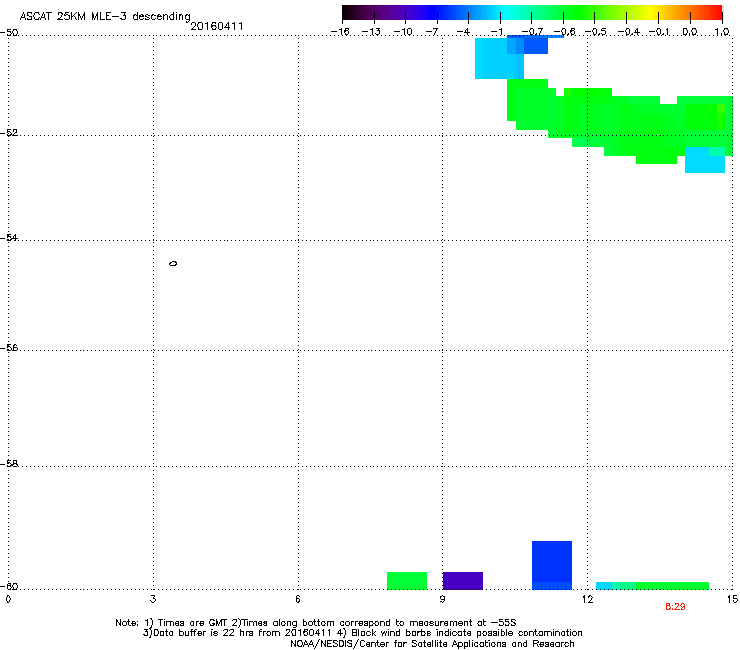Click the longitude axis label "9"

tap(442, 599)
